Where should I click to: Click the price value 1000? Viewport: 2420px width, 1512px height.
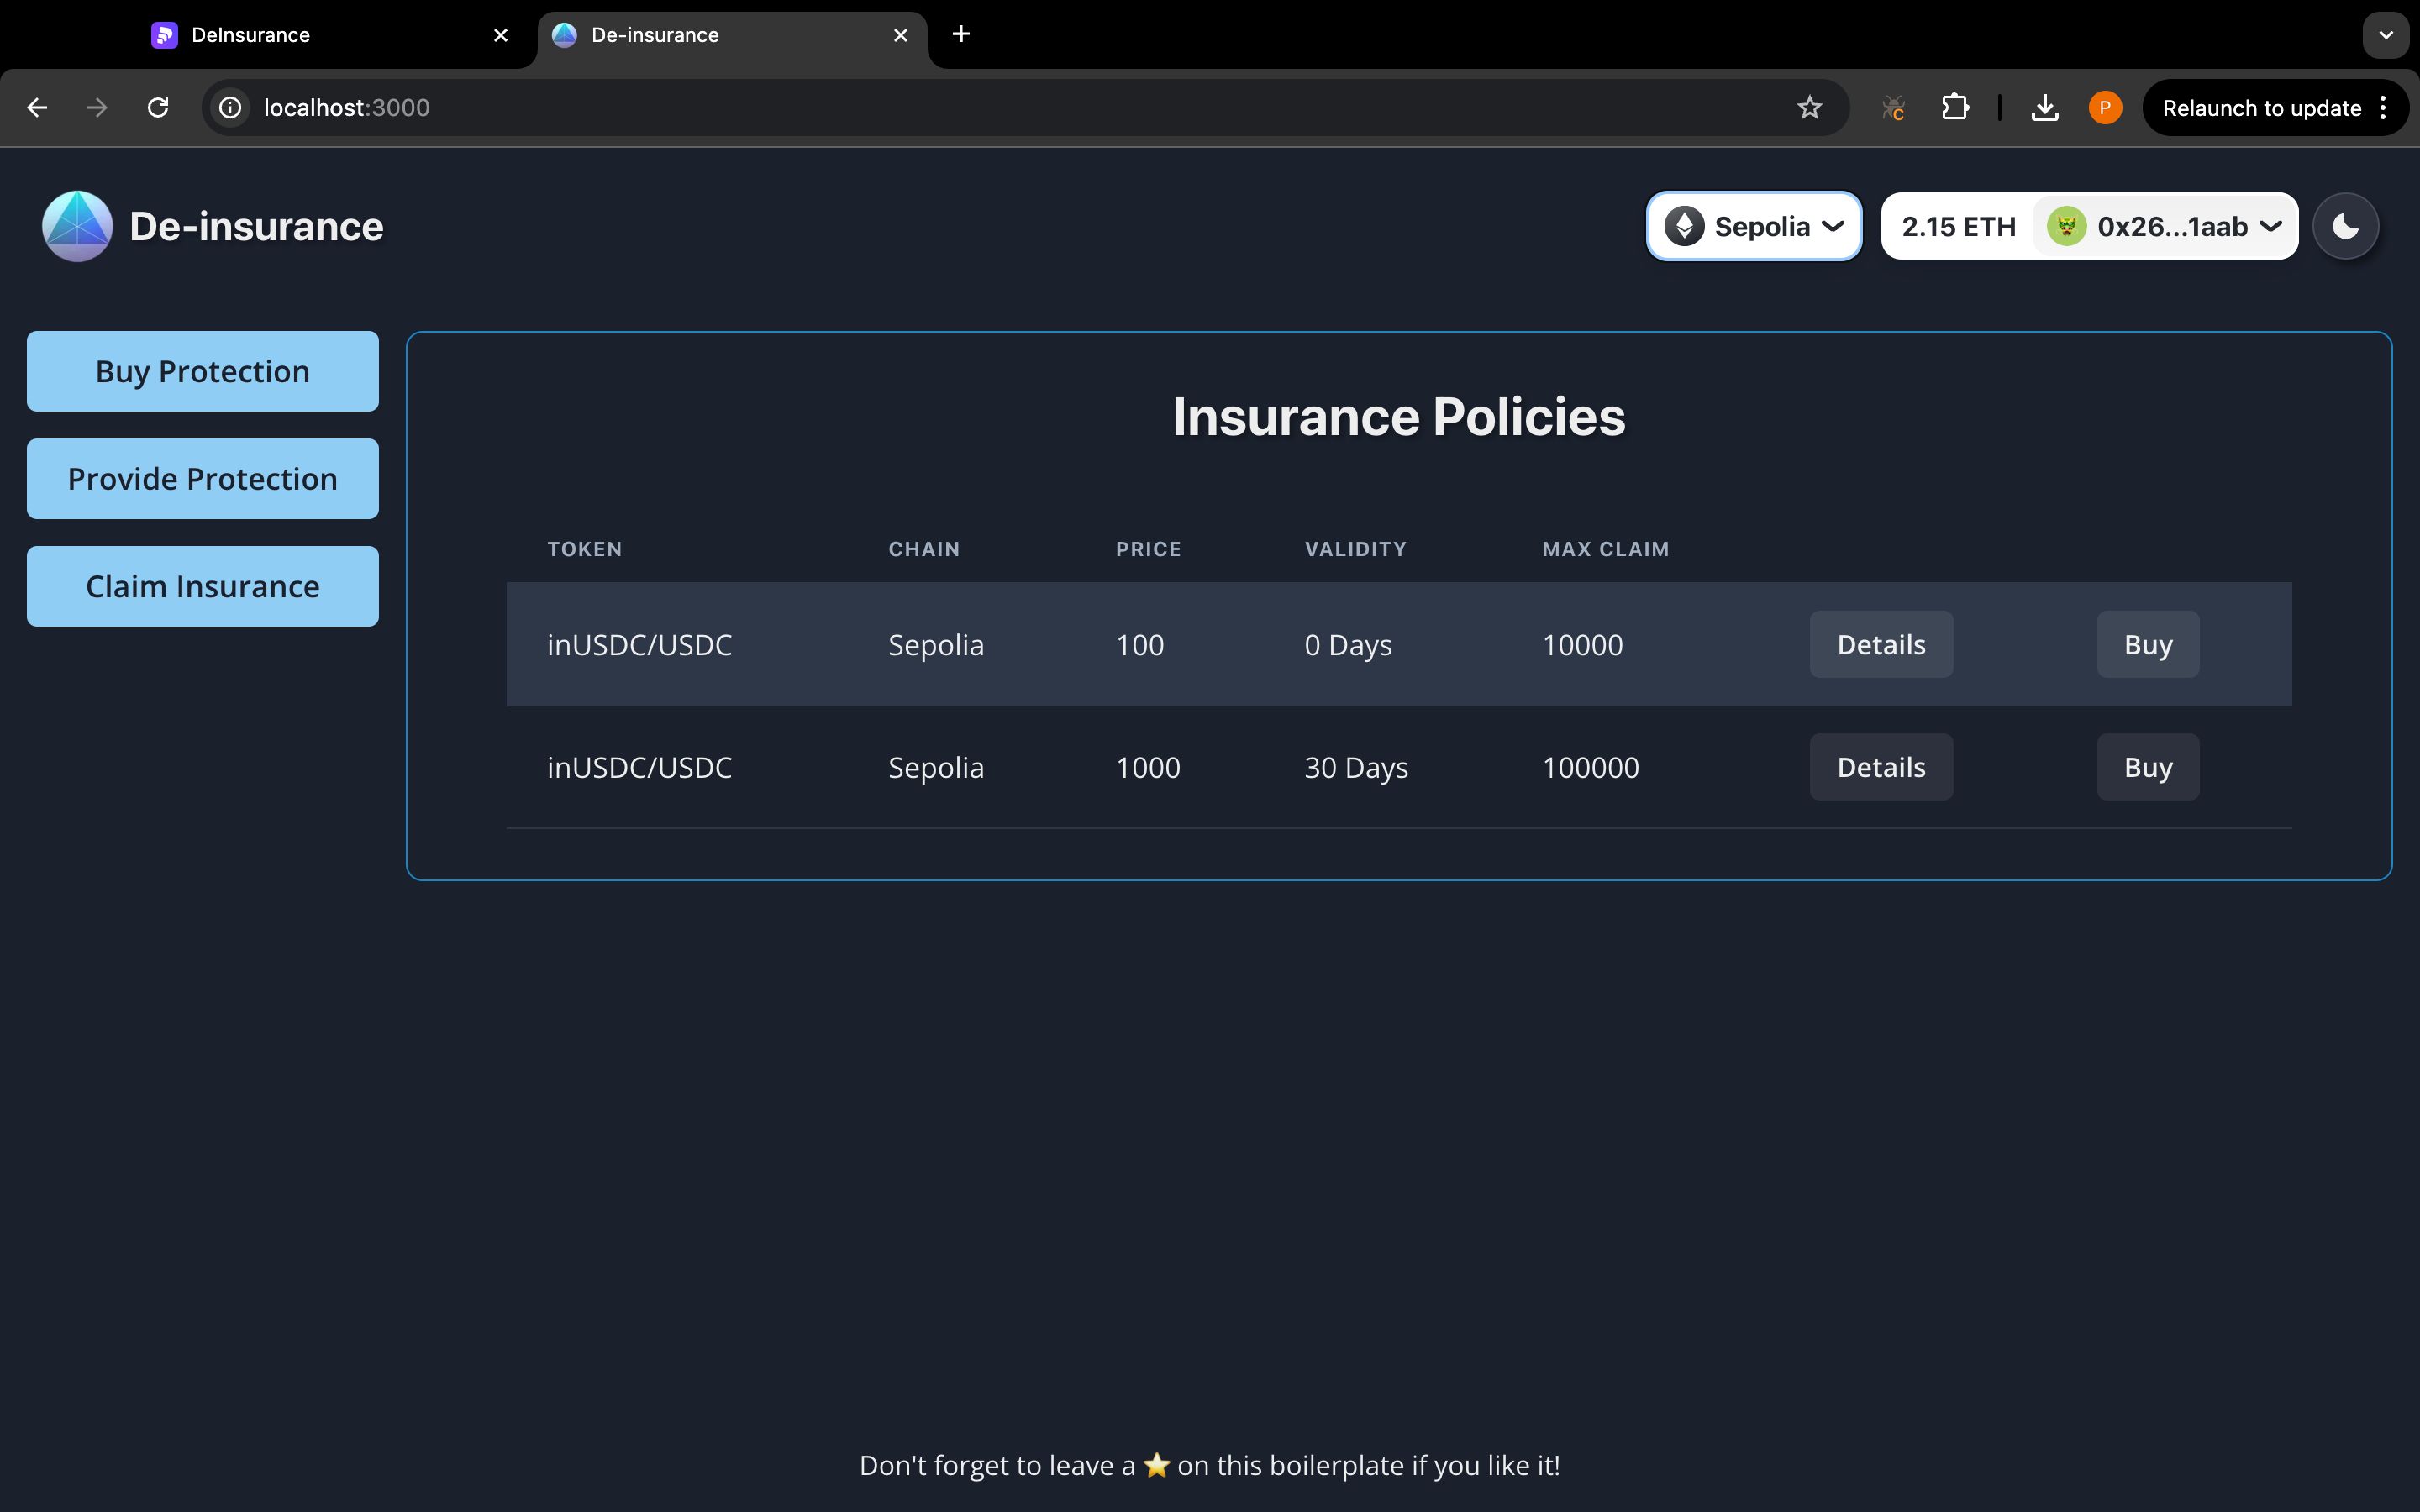(1148, 768)
